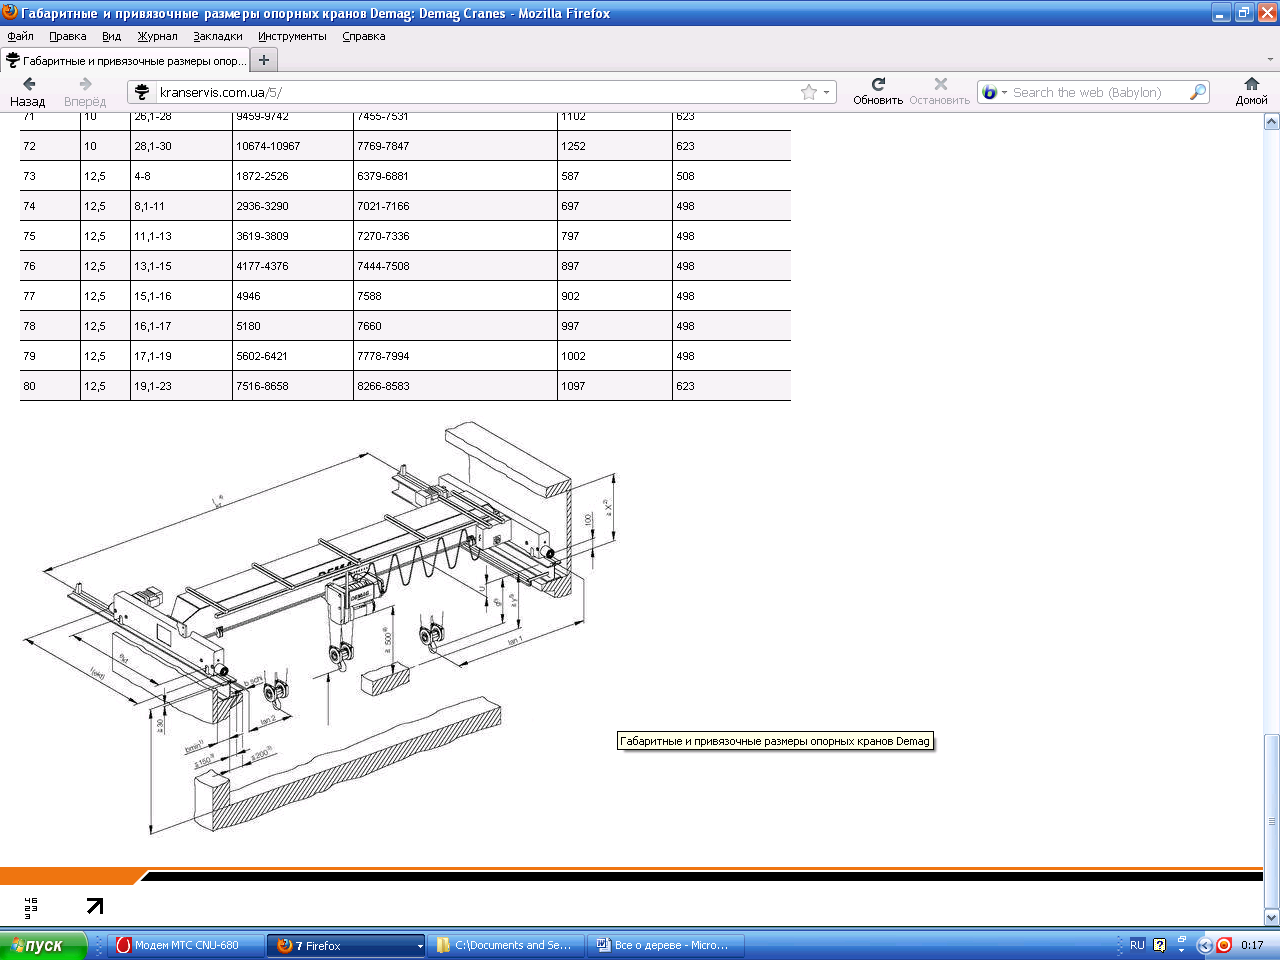Click the site identity icon in address bar
The image size is (1280, 960).
pyautogui.click(x=143, y=92)
